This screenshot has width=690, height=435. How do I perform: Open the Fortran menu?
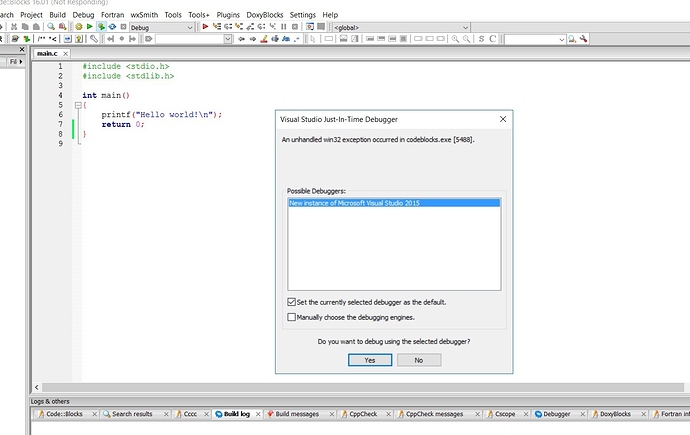coord(112,15)
